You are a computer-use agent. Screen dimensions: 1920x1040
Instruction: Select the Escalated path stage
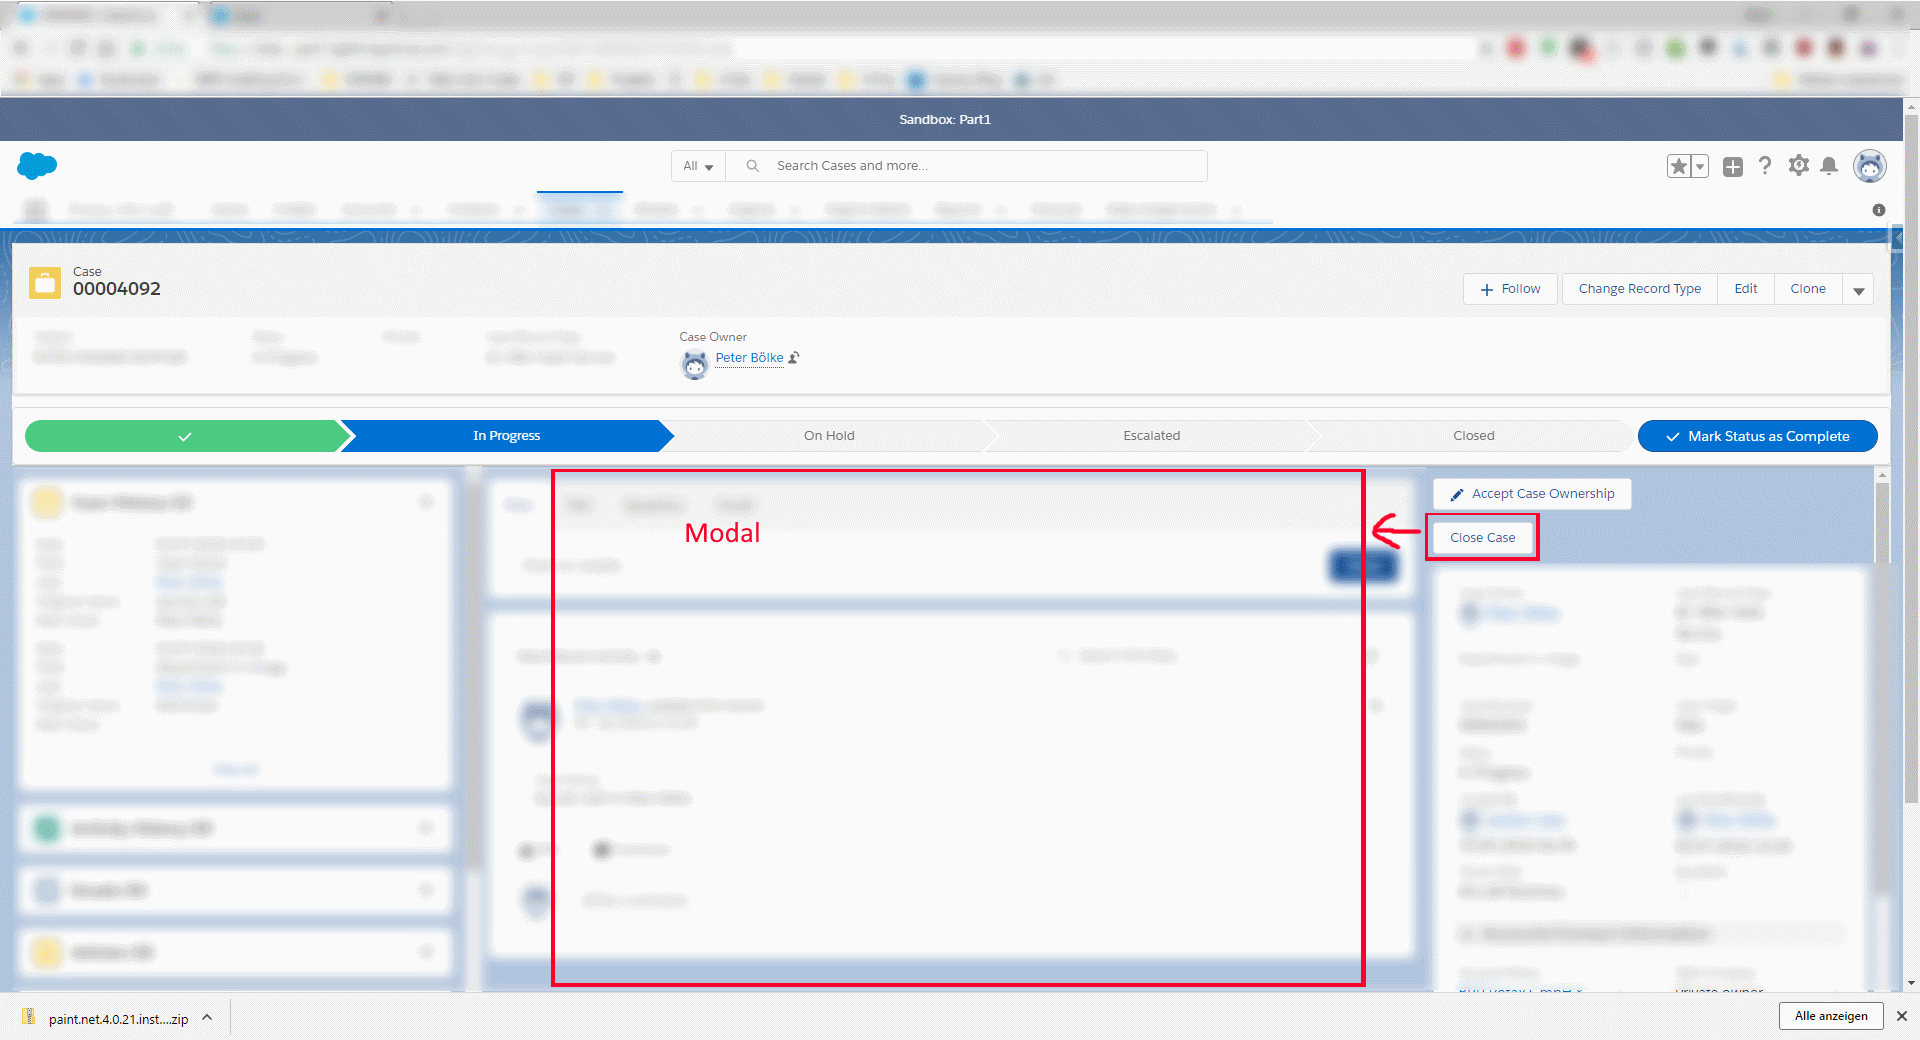pos(1152,436)
